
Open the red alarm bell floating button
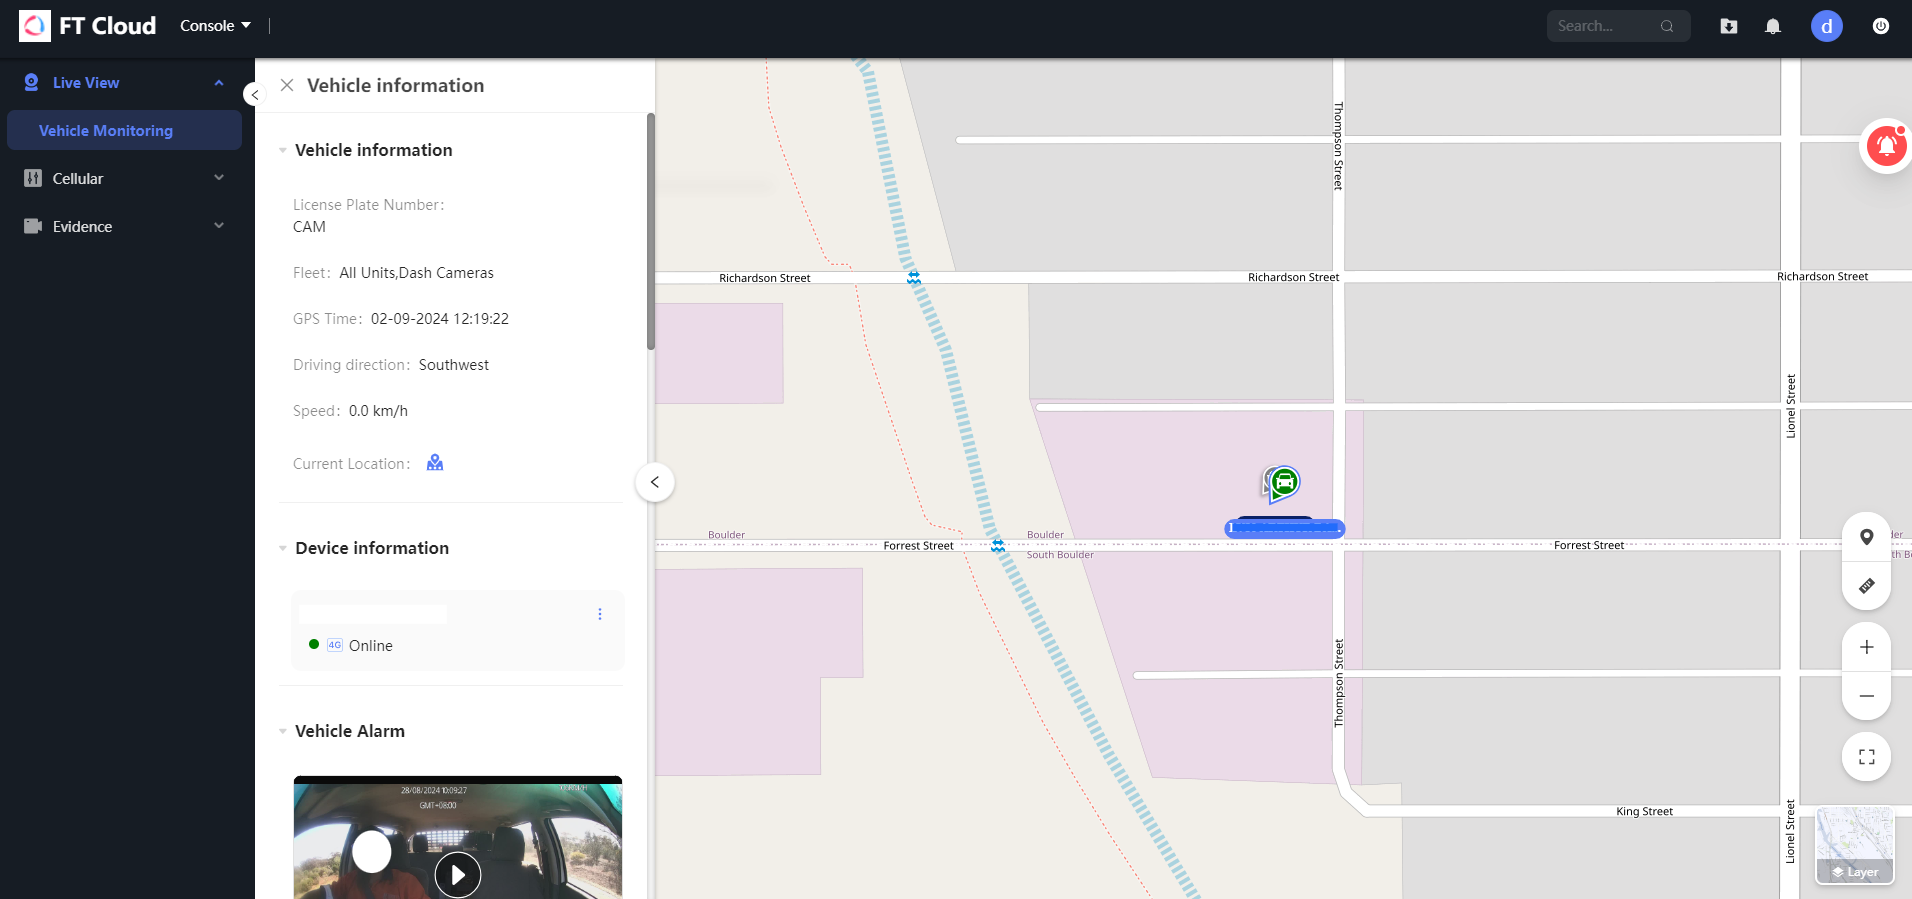point(1886,146)
